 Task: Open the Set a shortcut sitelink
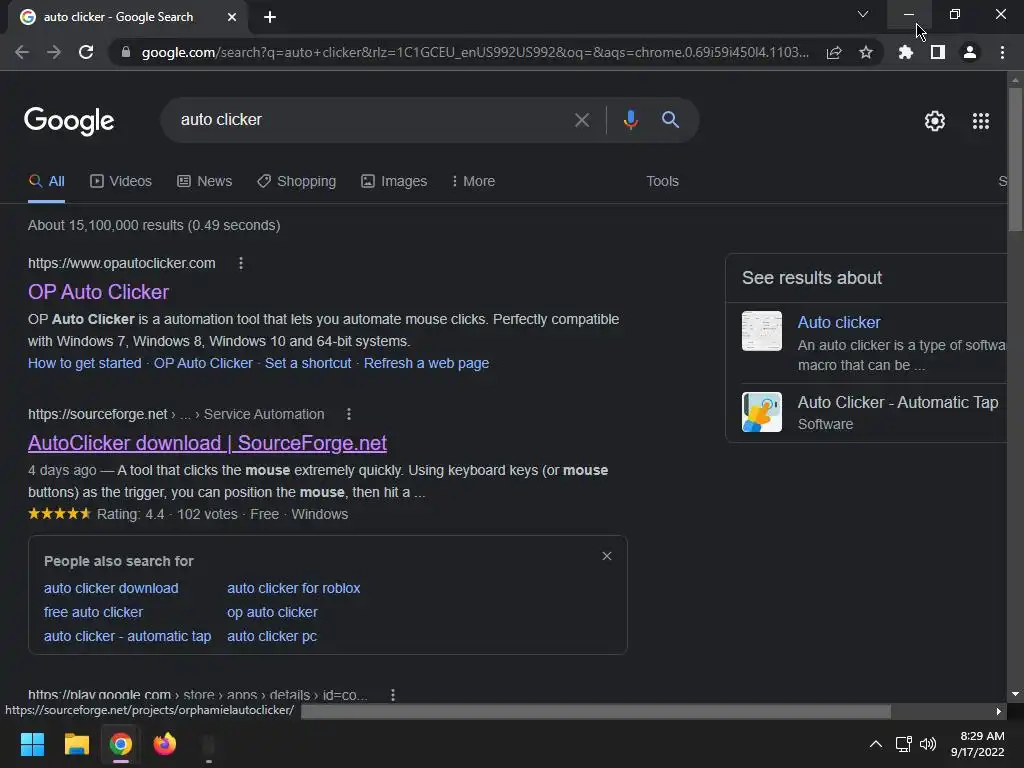pyautogui.click(x=308, y=363)
